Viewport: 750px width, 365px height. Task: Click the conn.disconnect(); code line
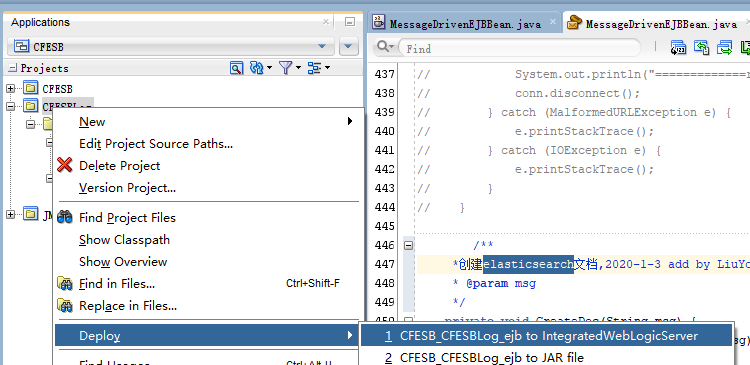[577, 93]
